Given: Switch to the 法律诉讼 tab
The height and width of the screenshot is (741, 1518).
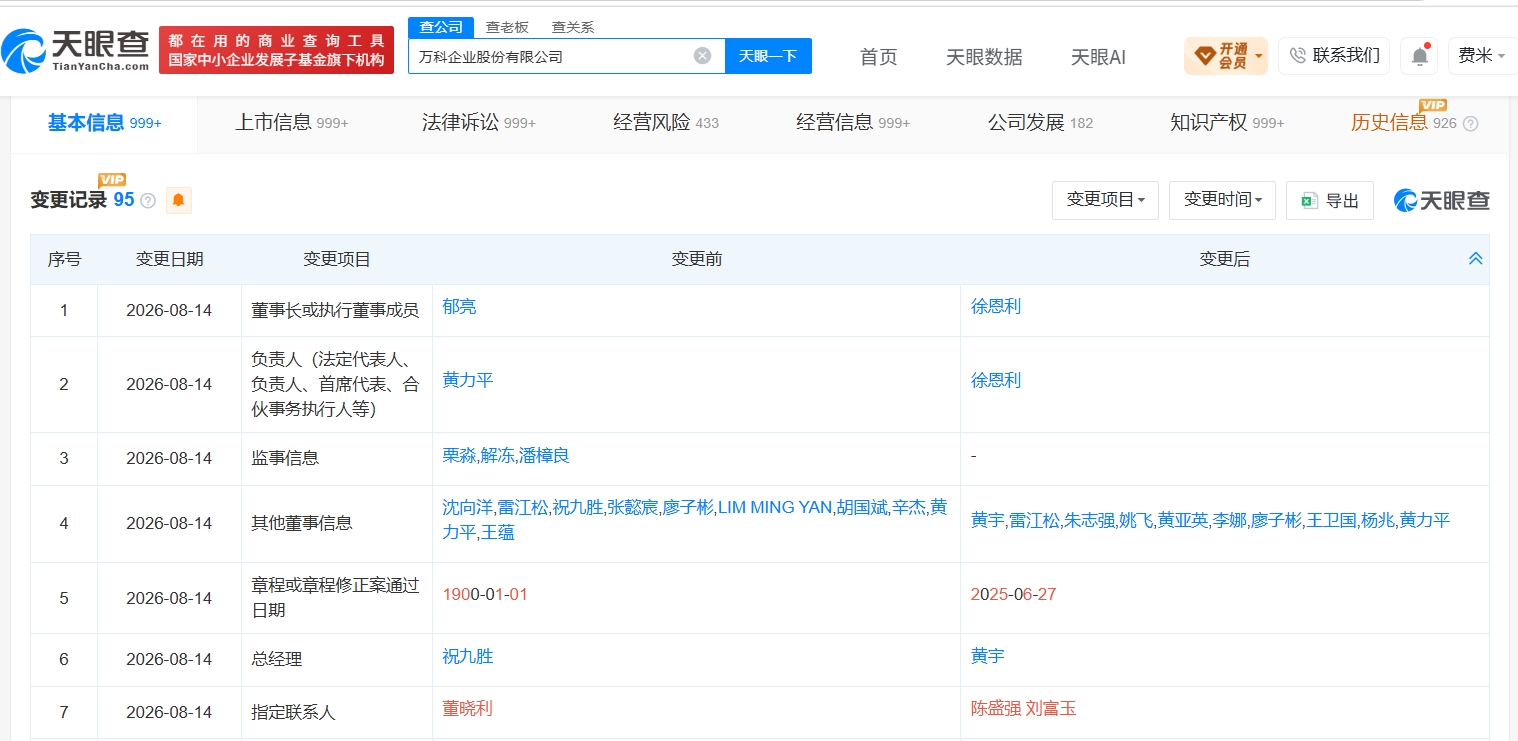Looking at the screenshot, I should tap(479, 123).
